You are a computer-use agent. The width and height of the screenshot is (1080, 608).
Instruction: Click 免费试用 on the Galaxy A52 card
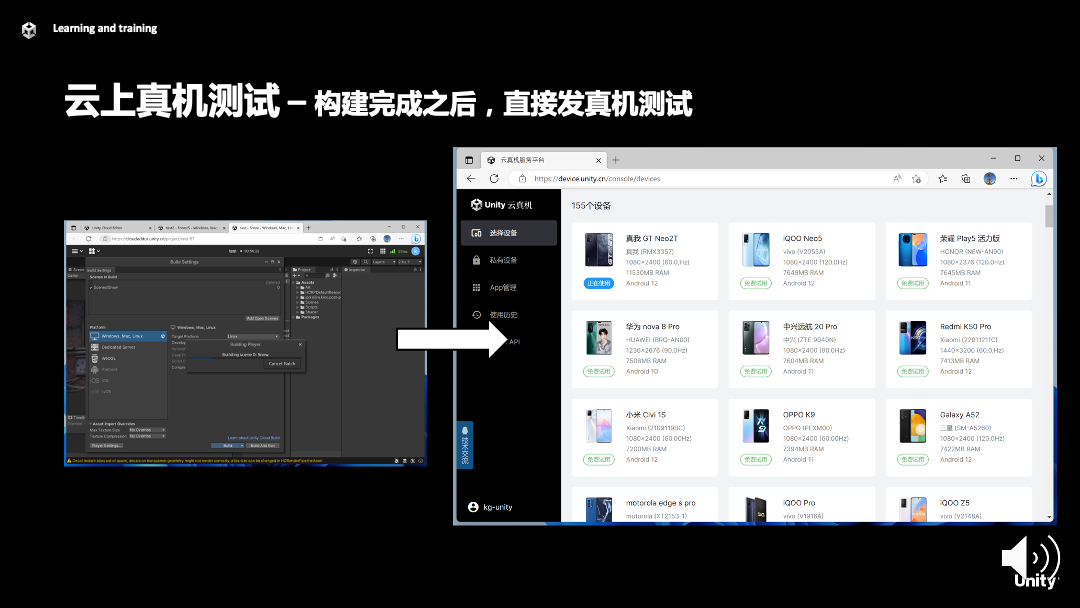point(913,459)
